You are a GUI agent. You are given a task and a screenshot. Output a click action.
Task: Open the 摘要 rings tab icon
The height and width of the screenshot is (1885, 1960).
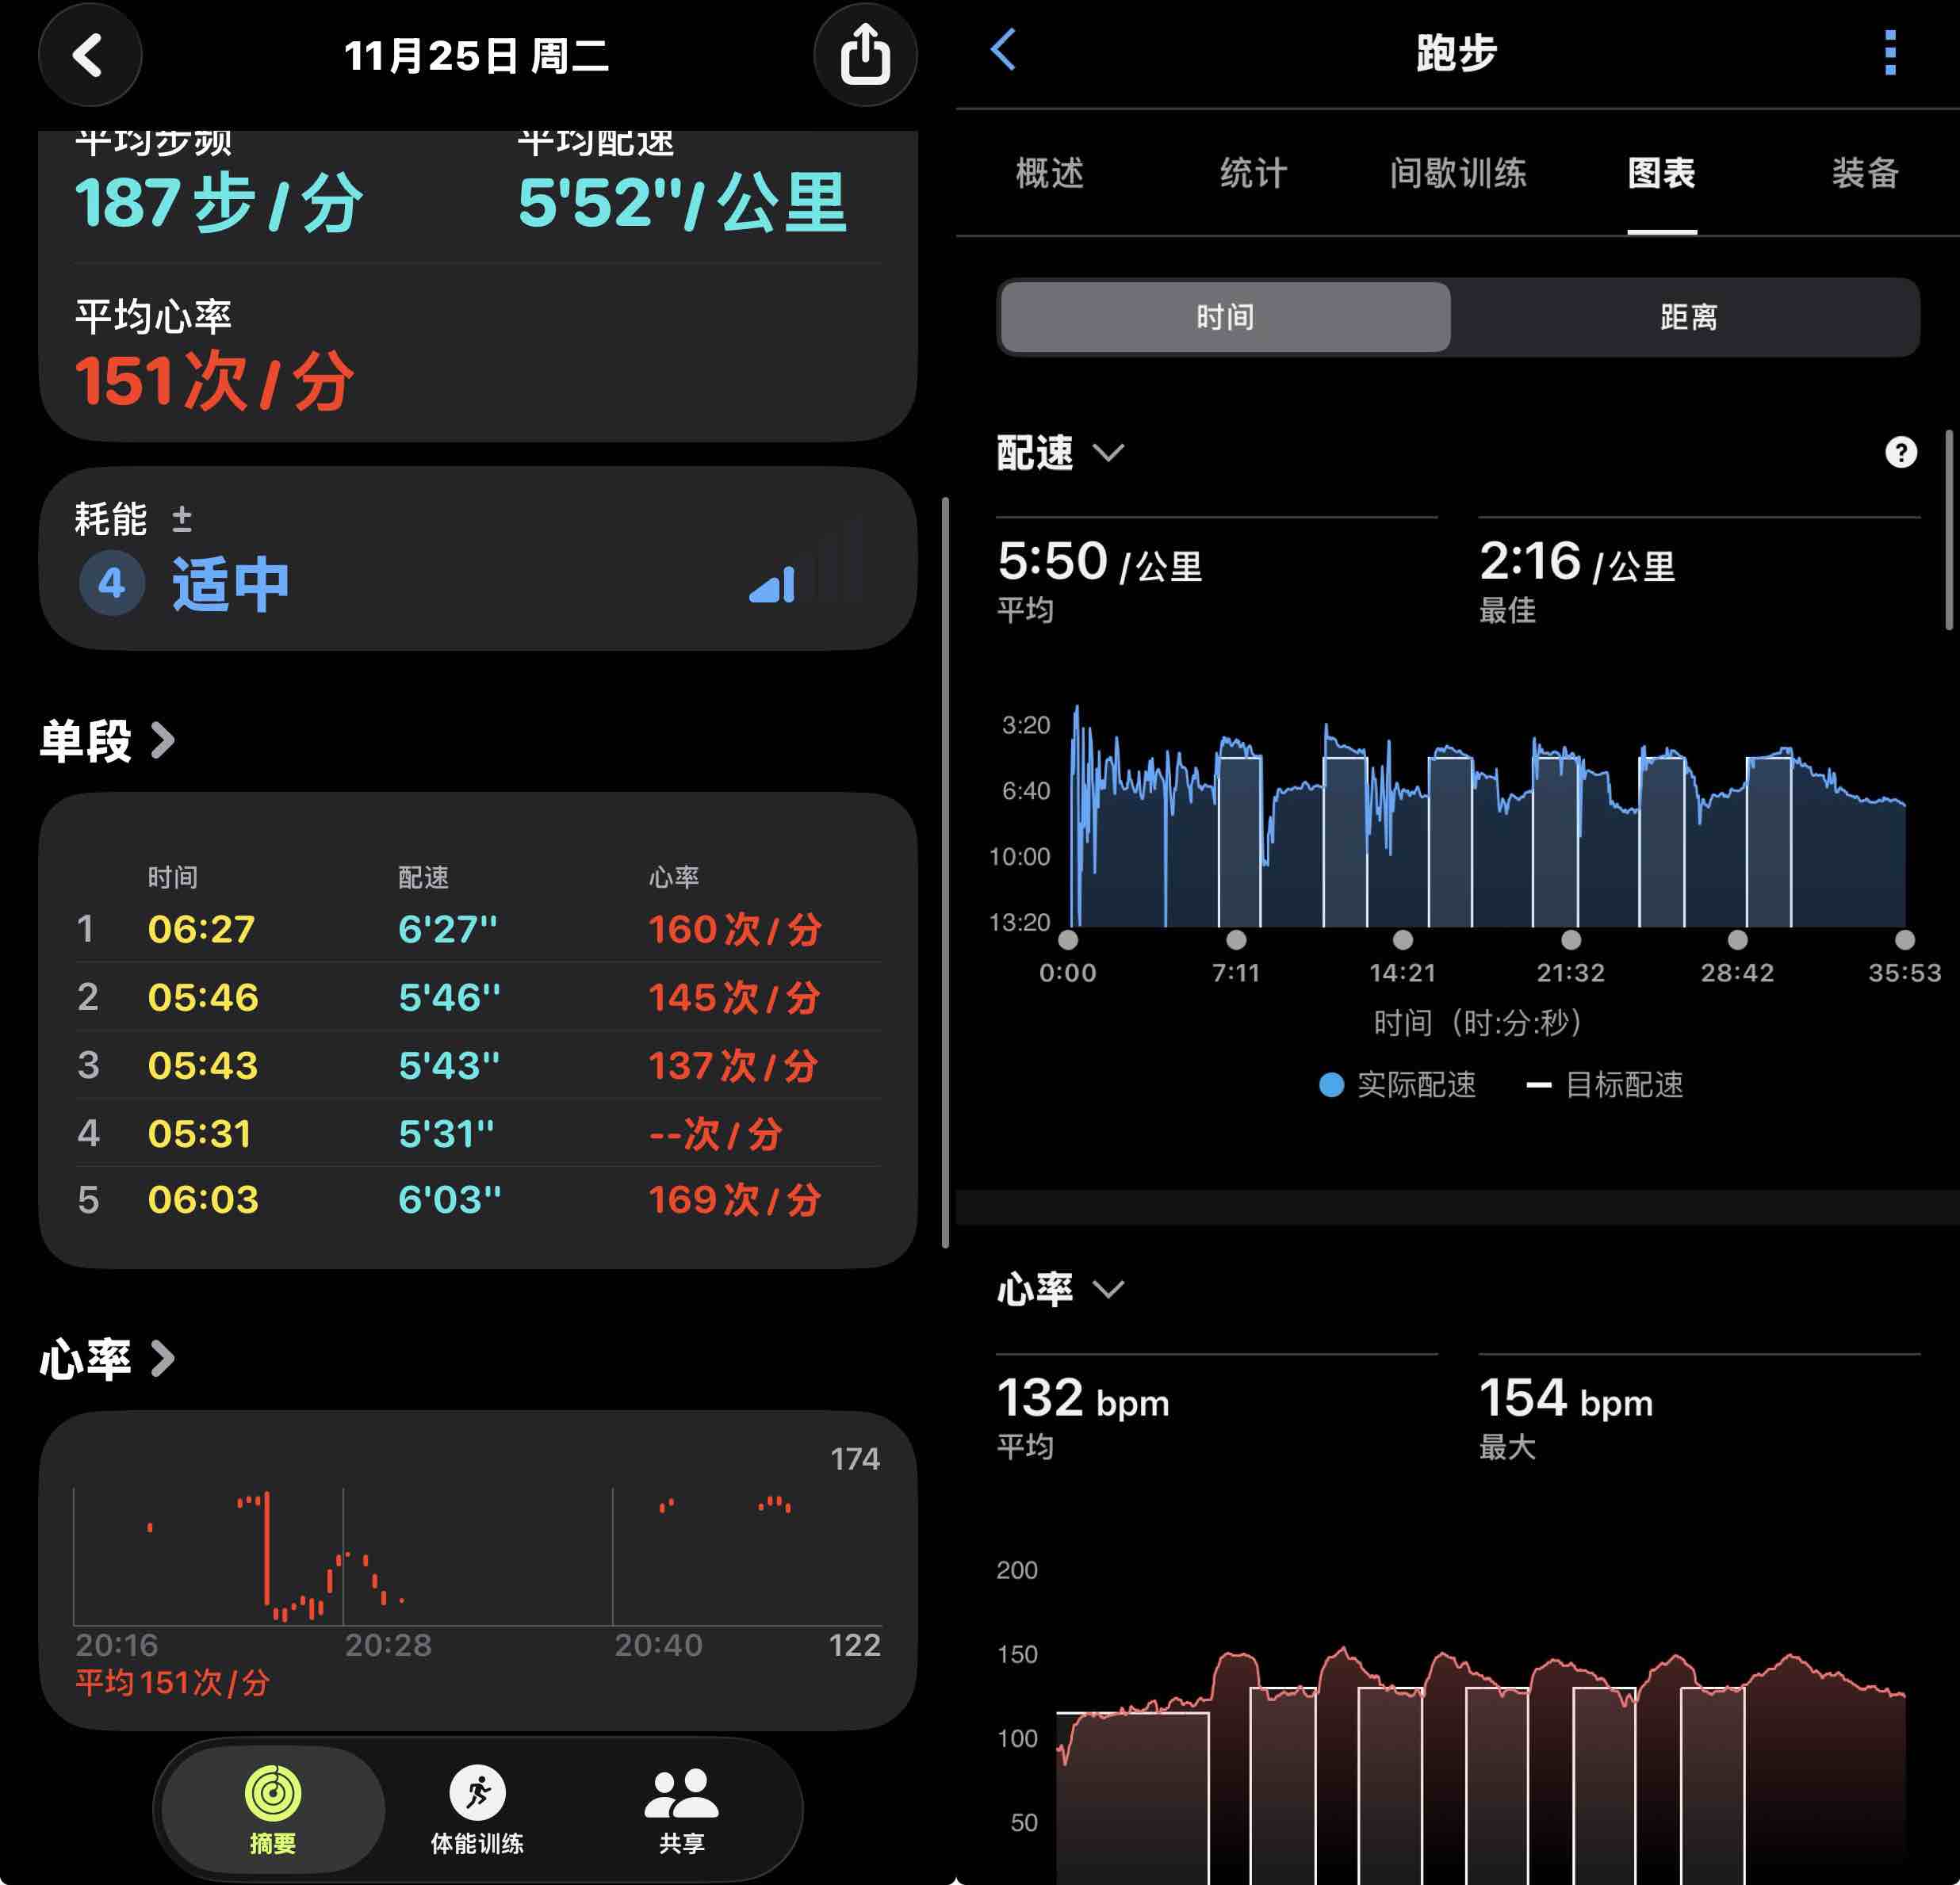(273, 1810)
